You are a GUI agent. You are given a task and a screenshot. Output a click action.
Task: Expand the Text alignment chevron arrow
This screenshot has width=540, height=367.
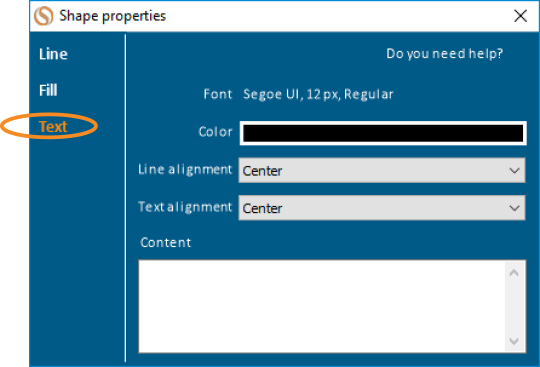tap(515, 208)
